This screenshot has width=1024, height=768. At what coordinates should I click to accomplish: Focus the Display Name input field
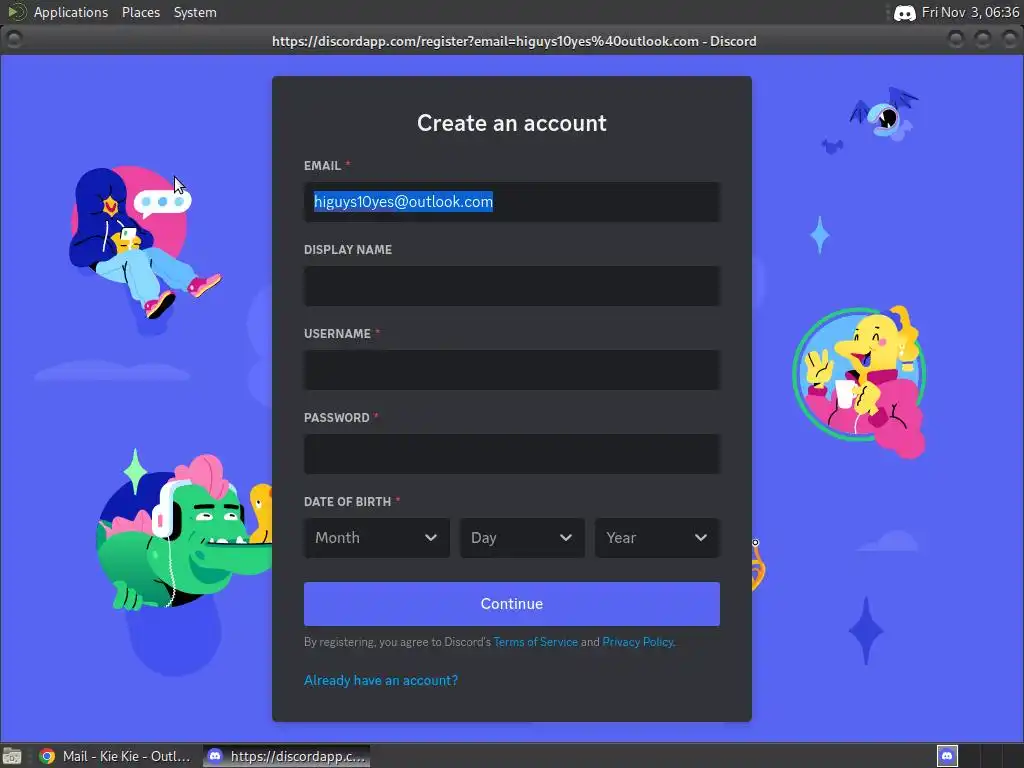[x=512, y=286]
